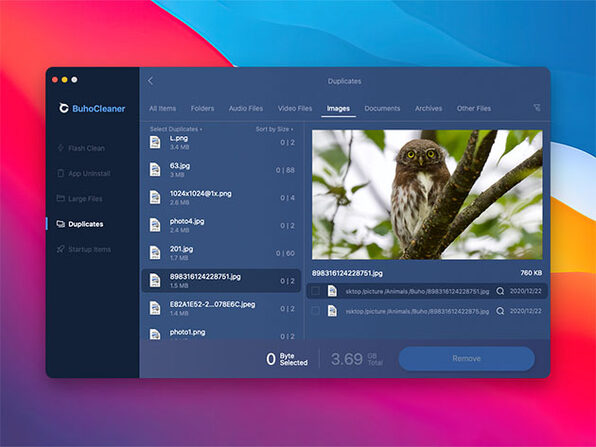Select the photo4.jpg duplicate group

tap(221, 225)
